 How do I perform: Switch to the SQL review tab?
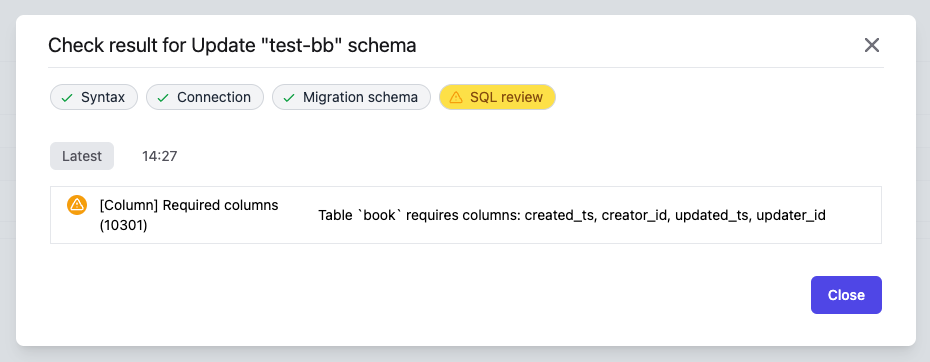[497, 97]
